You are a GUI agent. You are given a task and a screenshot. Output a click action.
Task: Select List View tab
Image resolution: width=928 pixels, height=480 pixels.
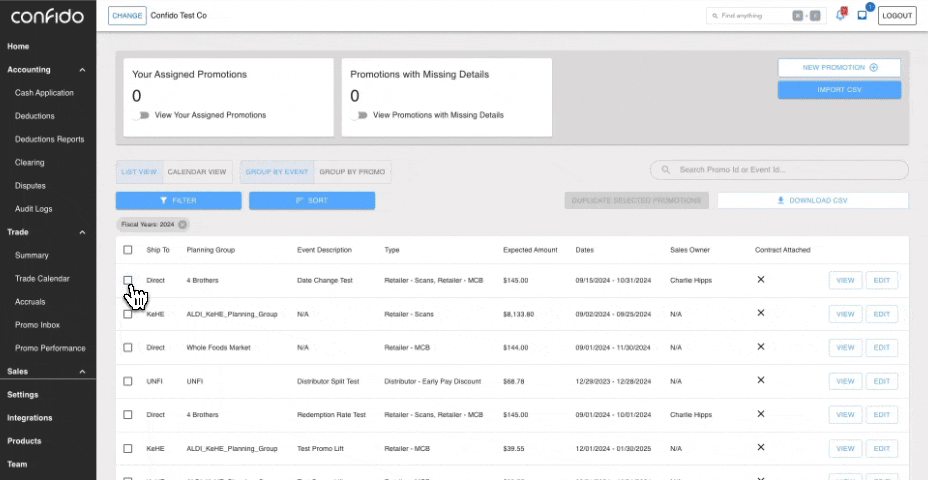tap(139, 172)
